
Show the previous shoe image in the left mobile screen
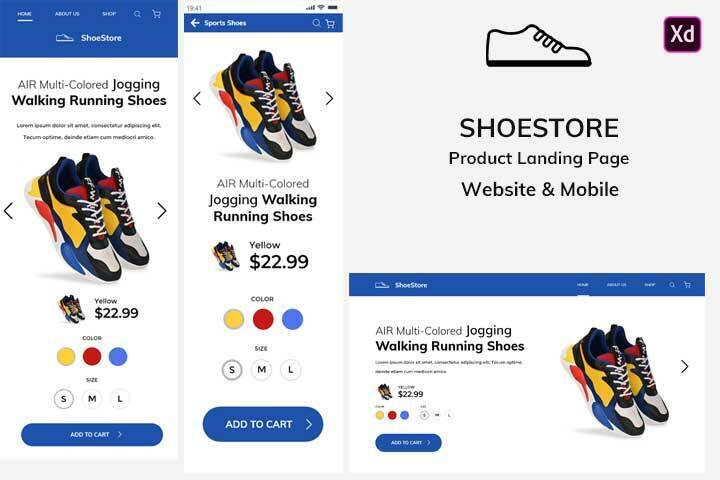tap(8, 210)
